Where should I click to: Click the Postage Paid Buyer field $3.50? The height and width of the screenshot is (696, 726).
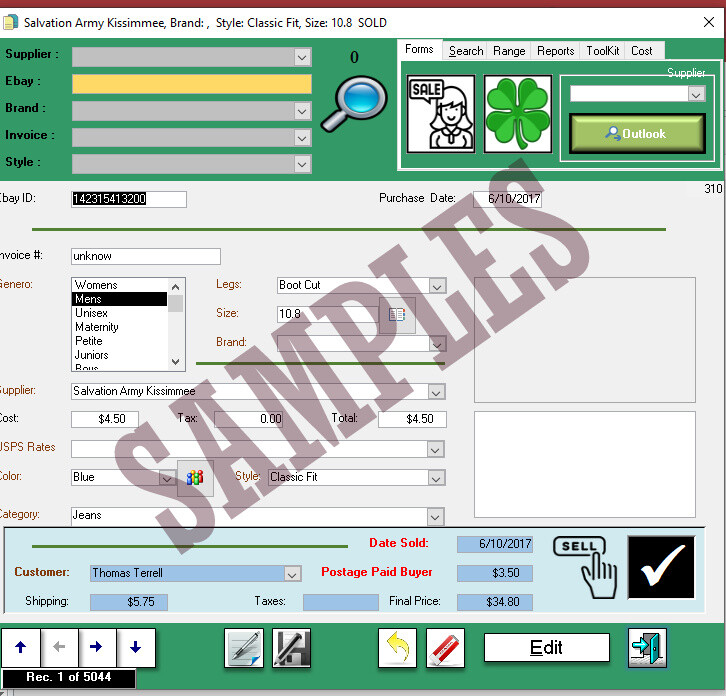(x=494, y=573)
